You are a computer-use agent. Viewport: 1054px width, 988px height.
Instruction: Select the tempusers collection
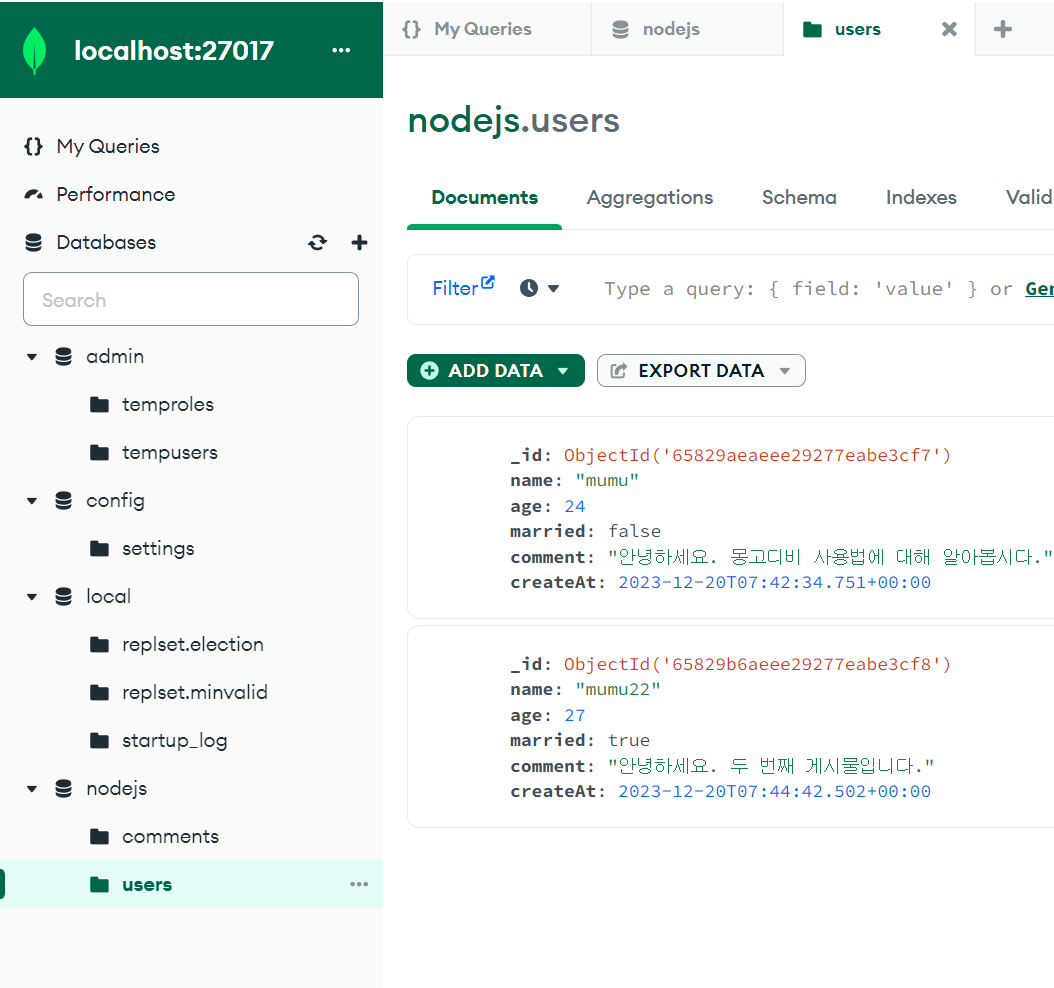pos(169,453)
